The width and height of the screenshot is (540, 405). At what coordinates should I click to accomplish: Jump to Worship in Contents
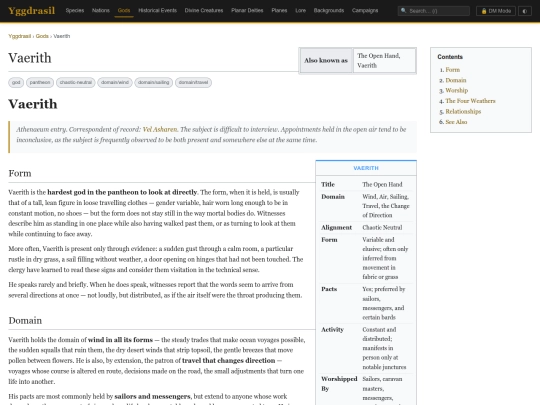tap(457, 90)
